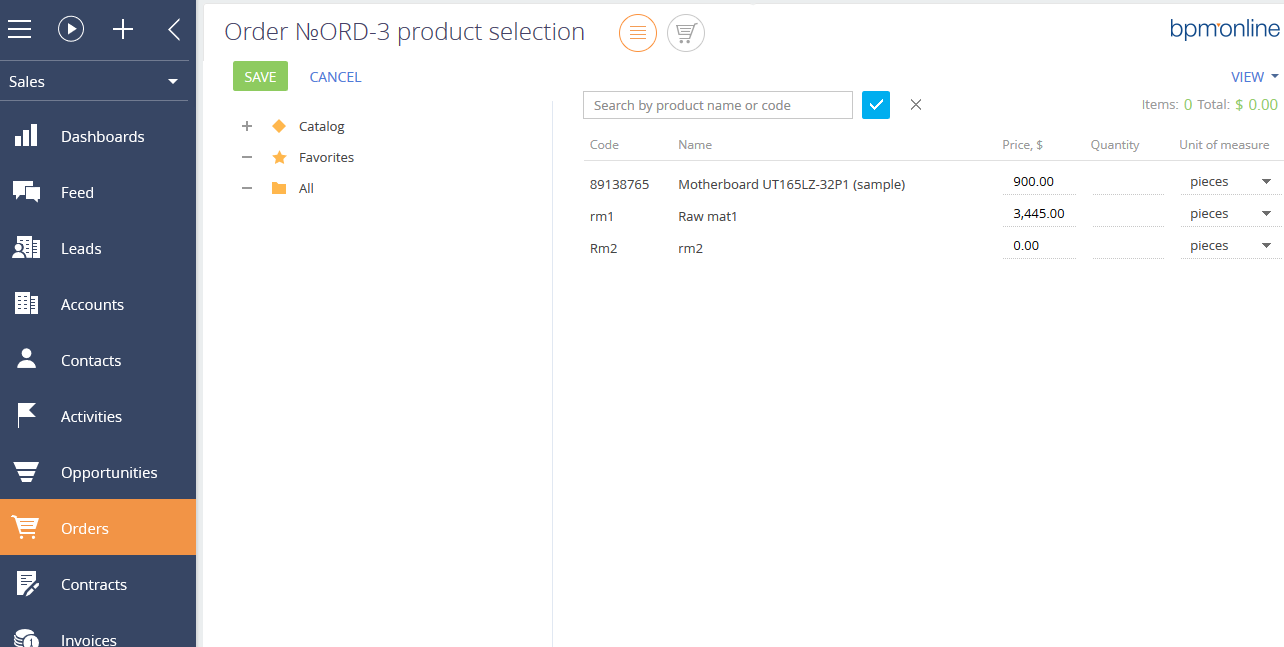The height and width of the screenshot is (647, 1284).
Task: Collapse the Favorites tree node
Action: pos(247,158)
